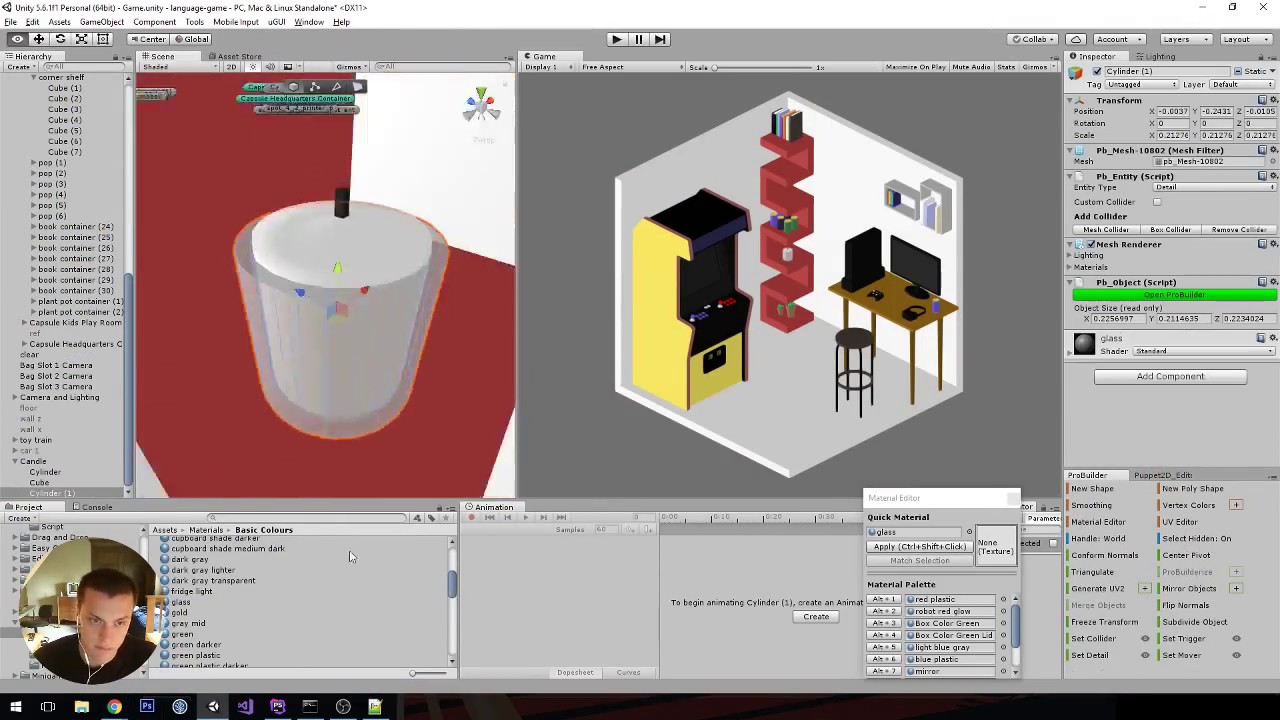Screen dimensions: 1280x720
Task: Select the Move tool
Action: pyautogui.click(x=38, y=39)
